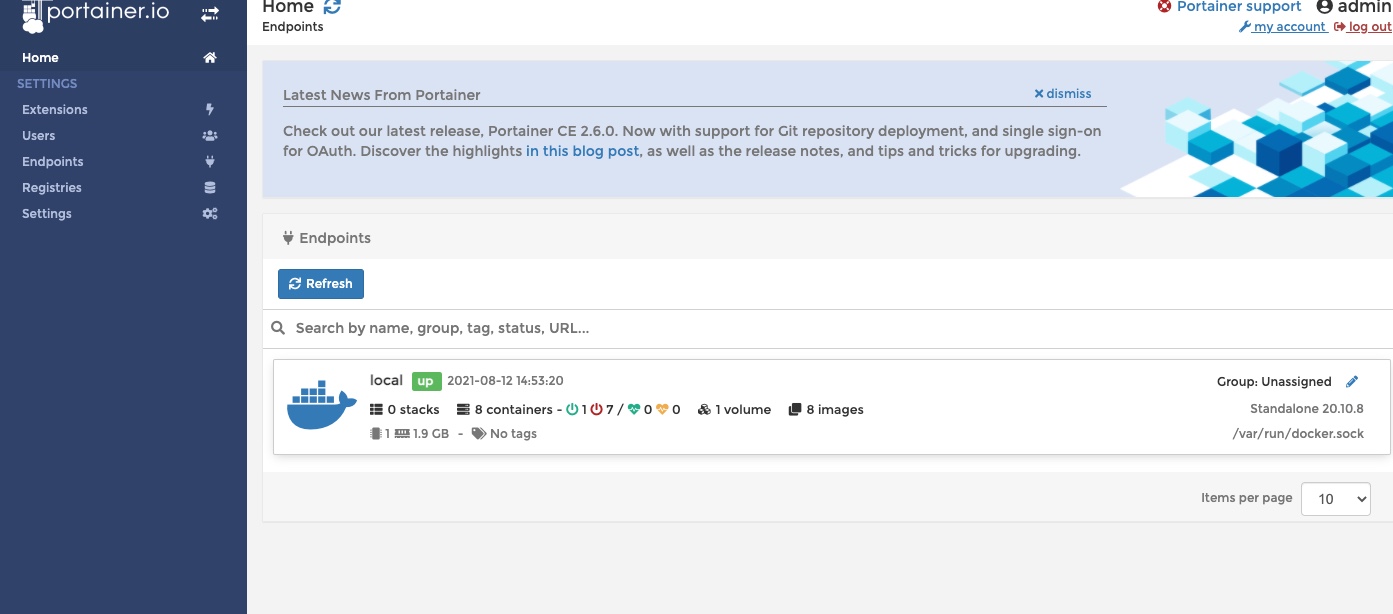The width and height of the screenshot is (1393, 614).
Task: Click the house icon next to Home
Action: pyautogui.click(x=209, y=58)
